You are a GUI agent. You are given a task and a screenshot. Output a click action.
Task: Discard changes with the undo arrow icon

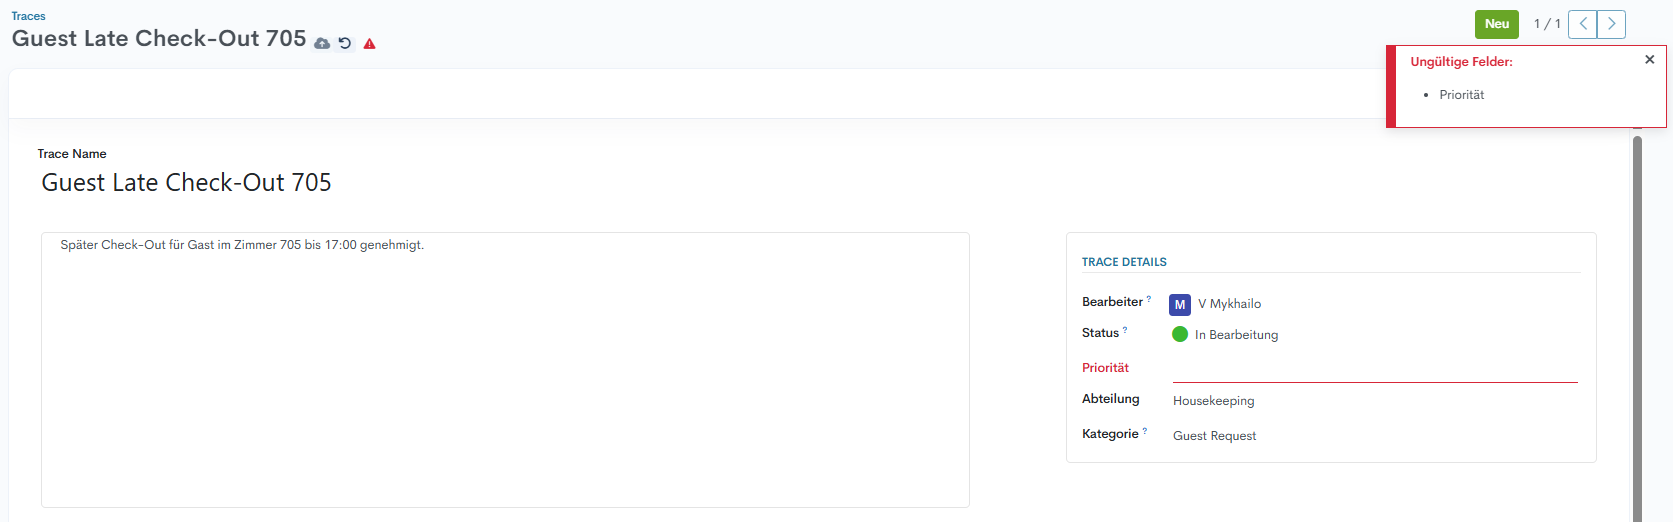point(345,43)
